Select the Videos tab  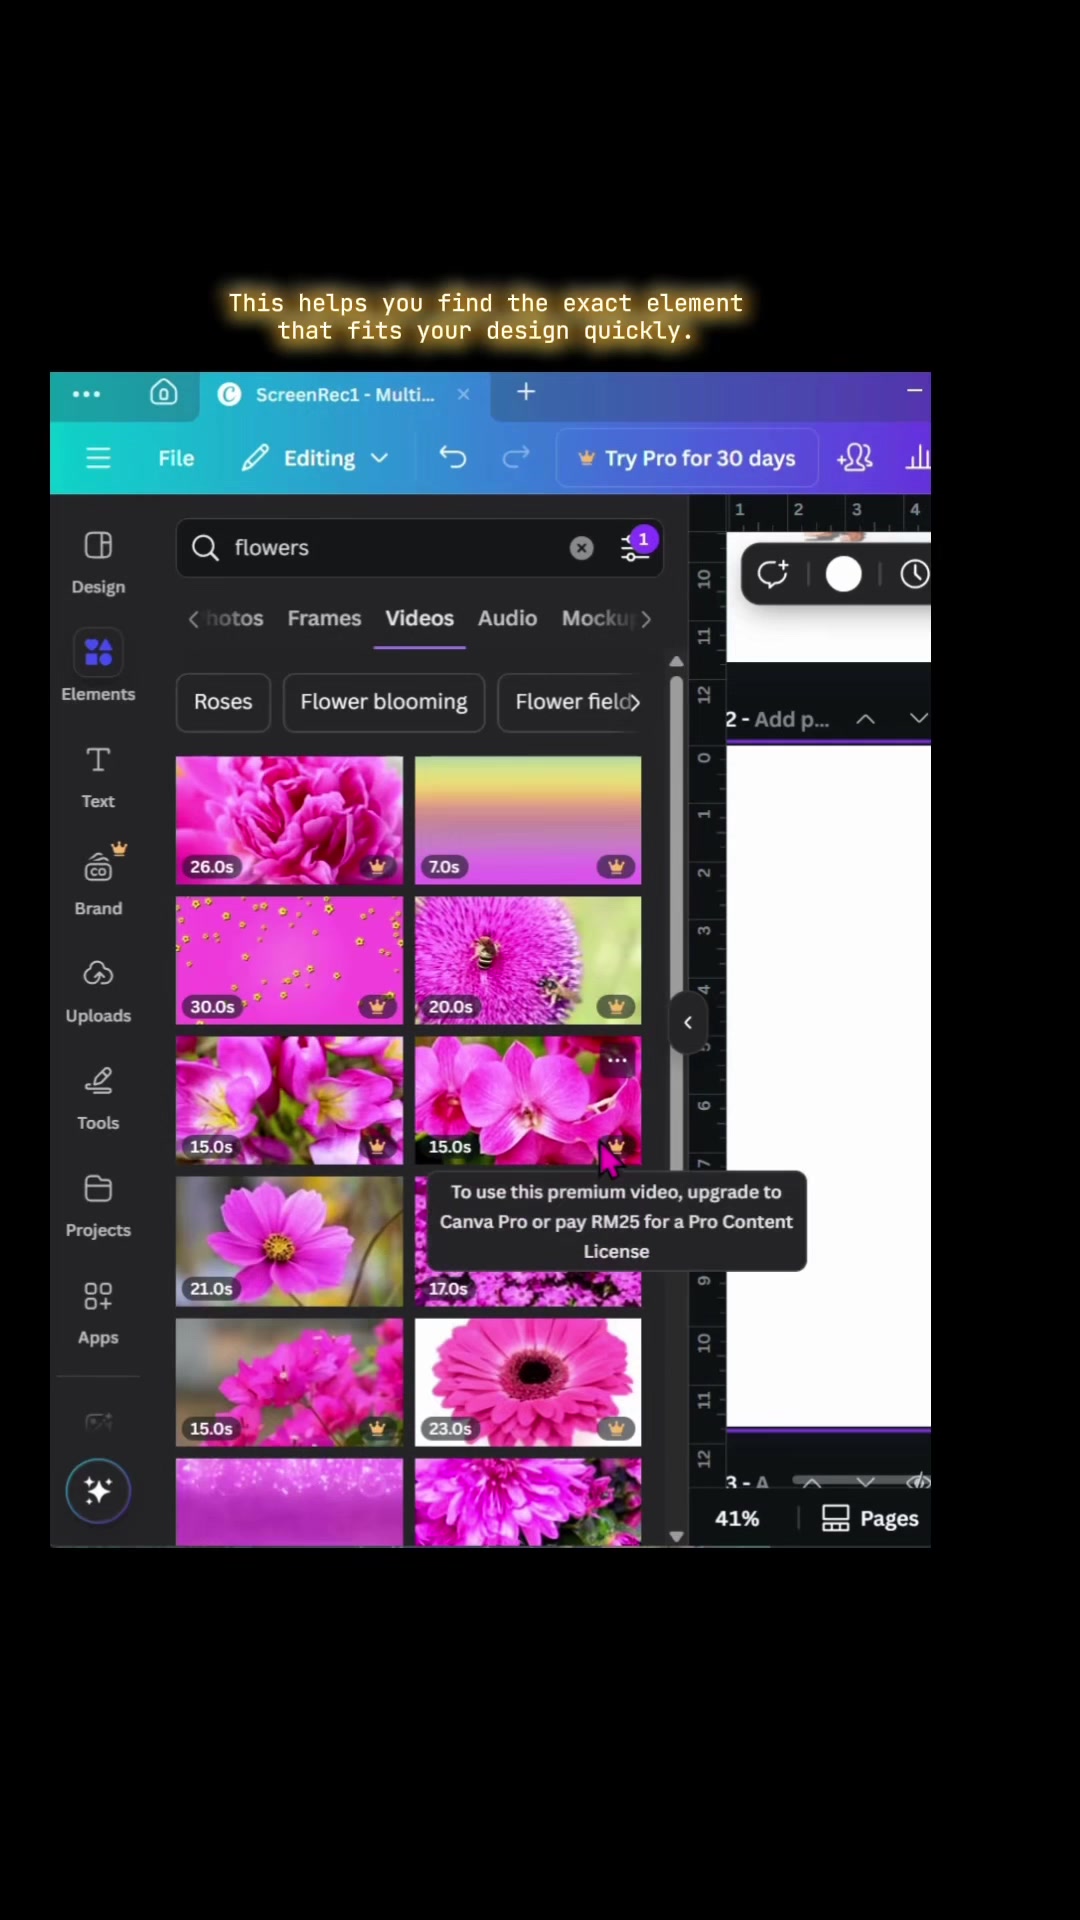[x=420, y=618]
